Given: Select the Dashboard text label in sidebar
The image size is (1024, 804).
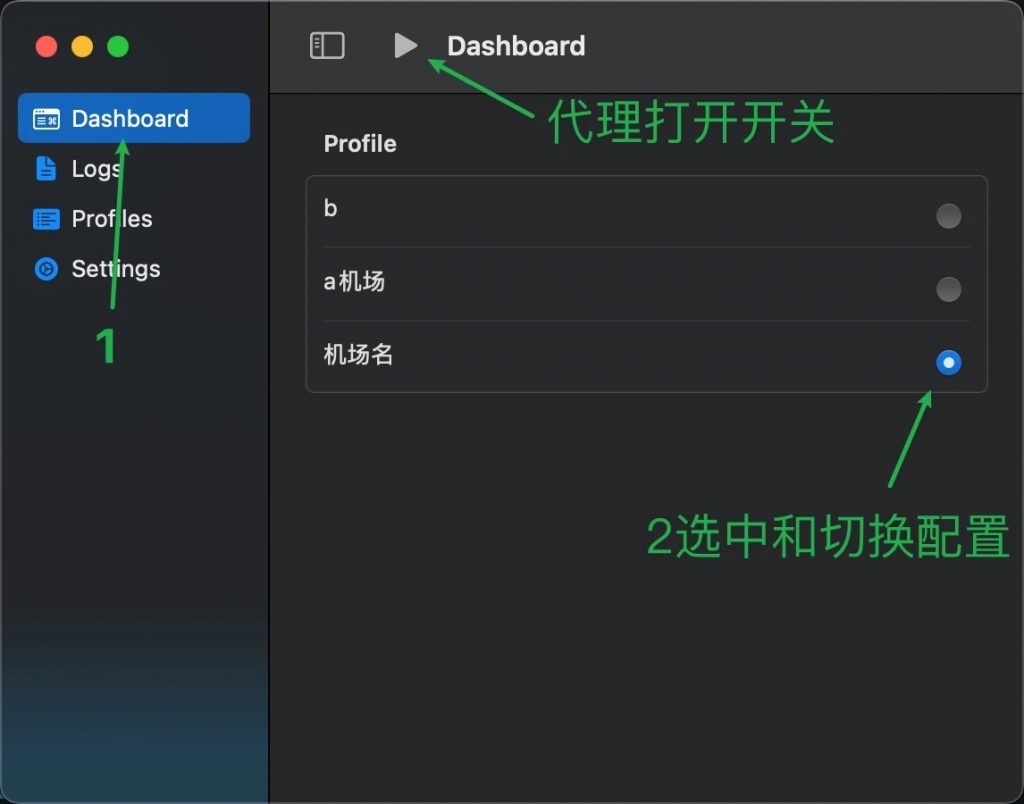Looking at the screenshot, I should click(x=130, y=119).
